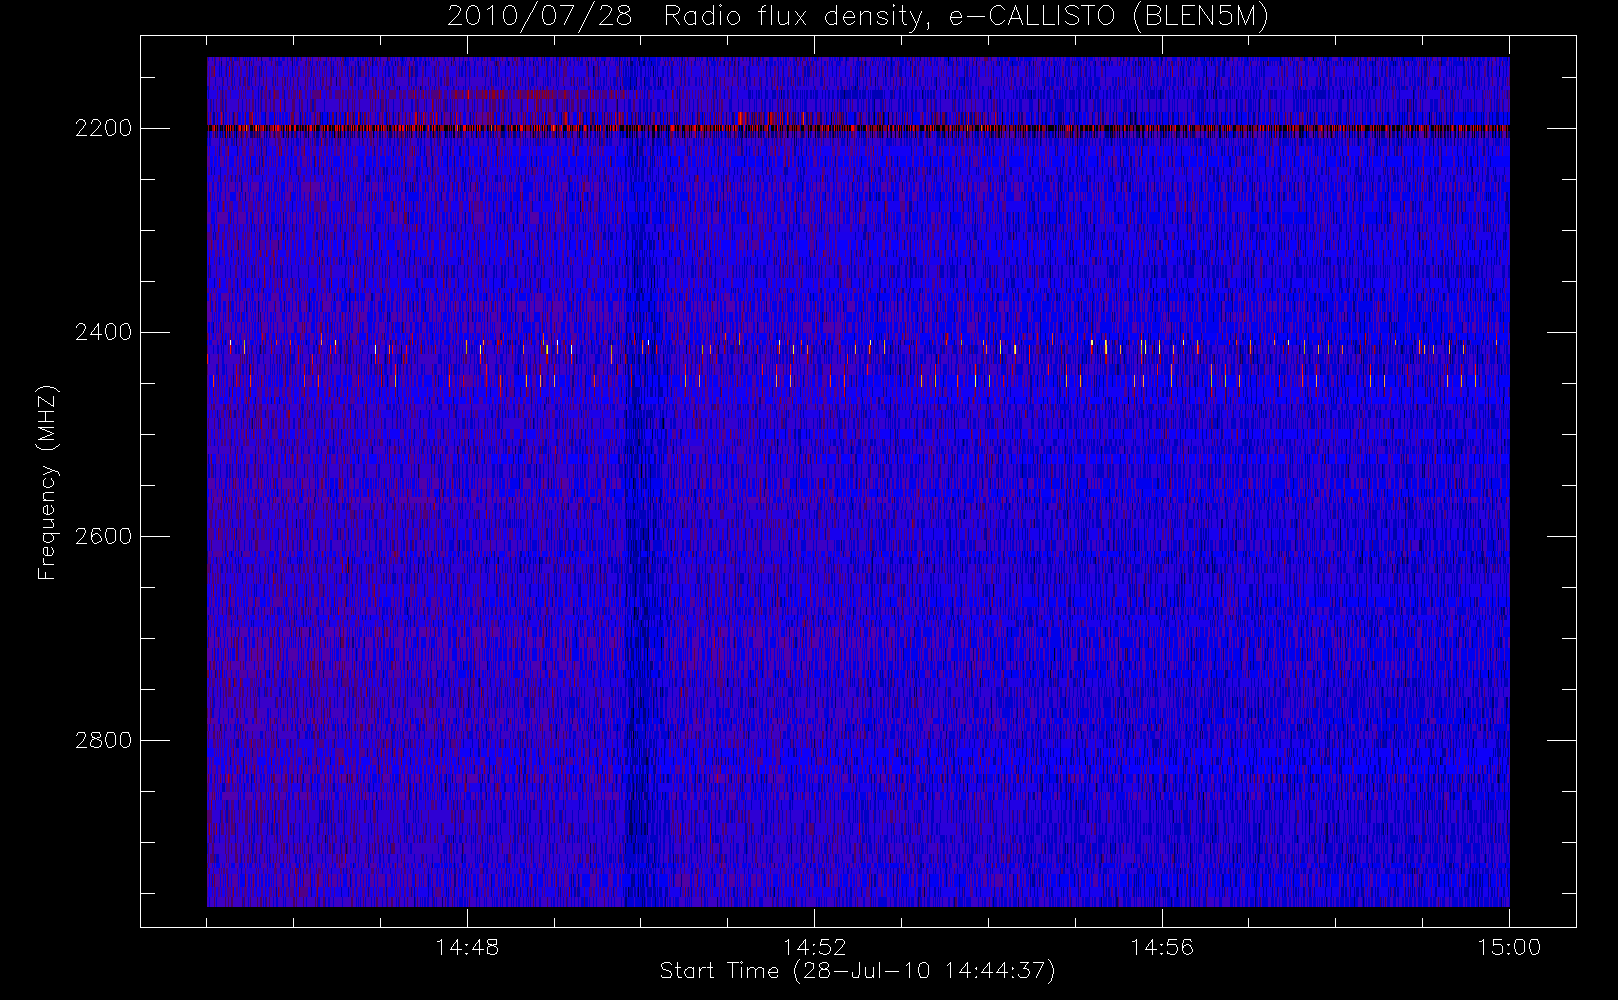Screen dimensions: 1618x1000
Task: Click the 14:52 time axis label
Action: click(814, 947)
